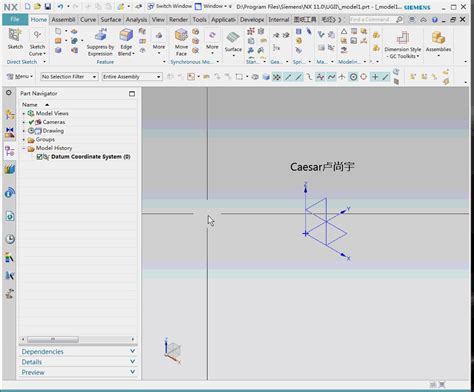Switch to the Analysis ribbon tab
This screenshot has height=392, width=474.
pyautogui.click(x=136, y=20)
